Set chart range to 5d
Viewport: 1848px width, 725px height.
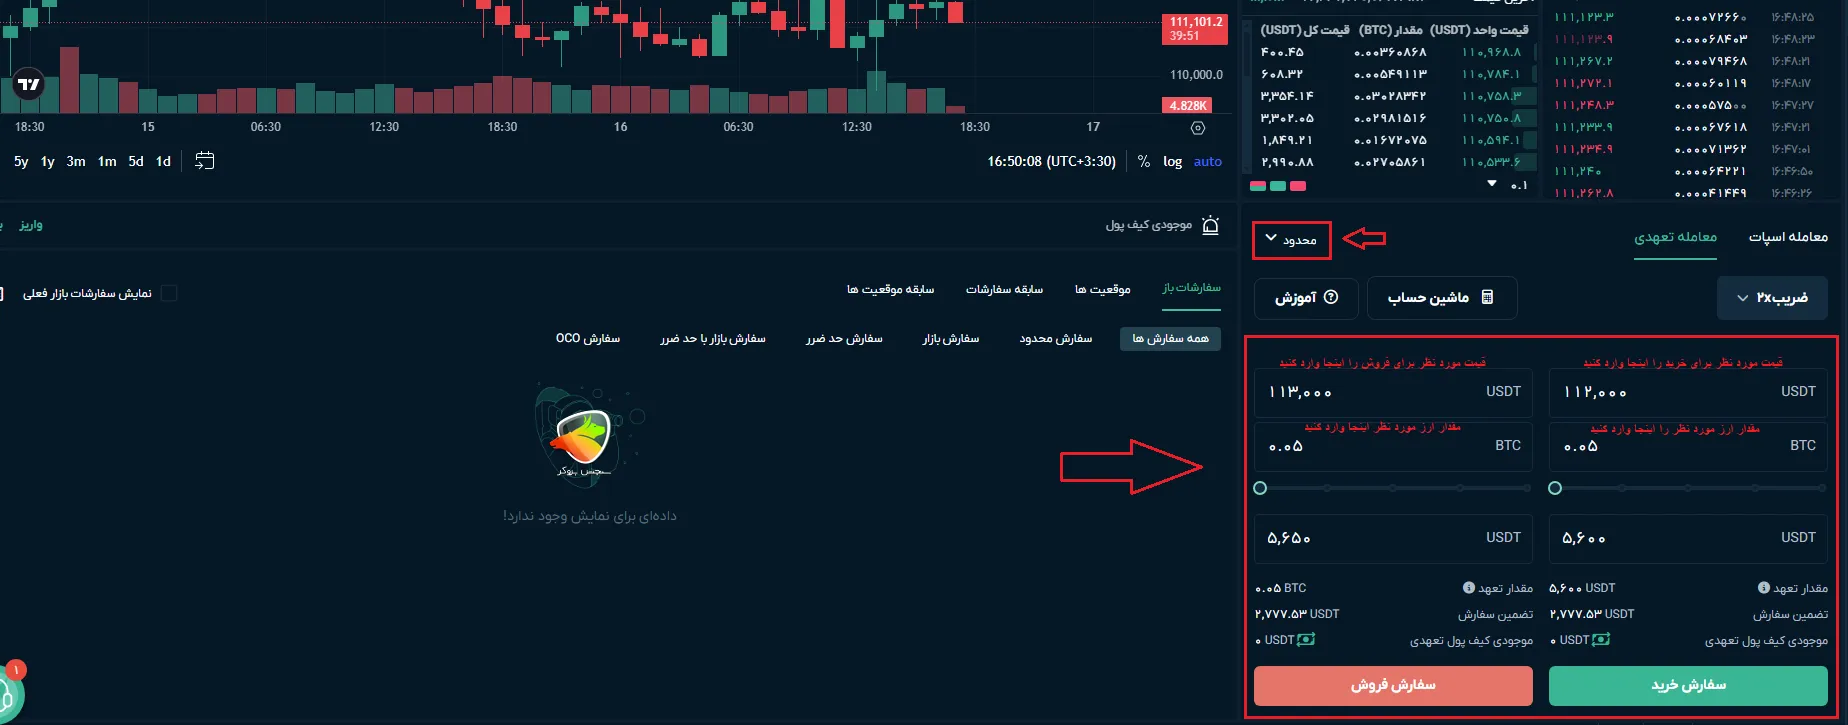[x=136, y=161]
